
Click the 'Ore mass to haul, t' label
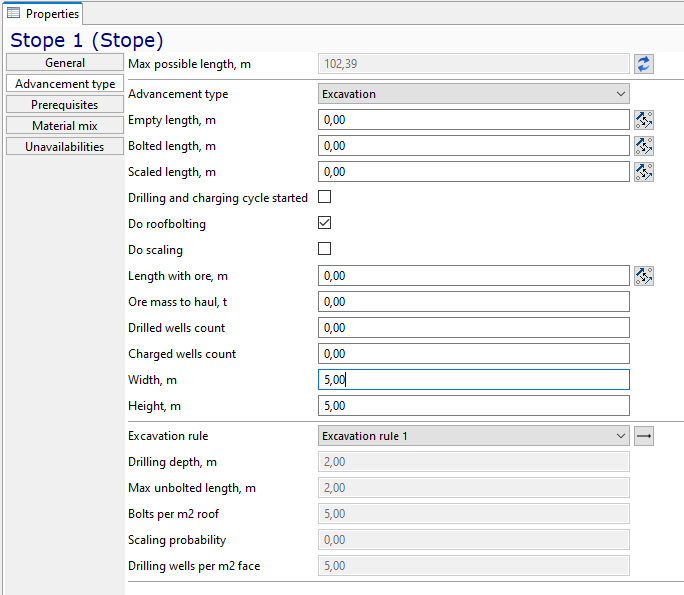(x=178, y=302)
